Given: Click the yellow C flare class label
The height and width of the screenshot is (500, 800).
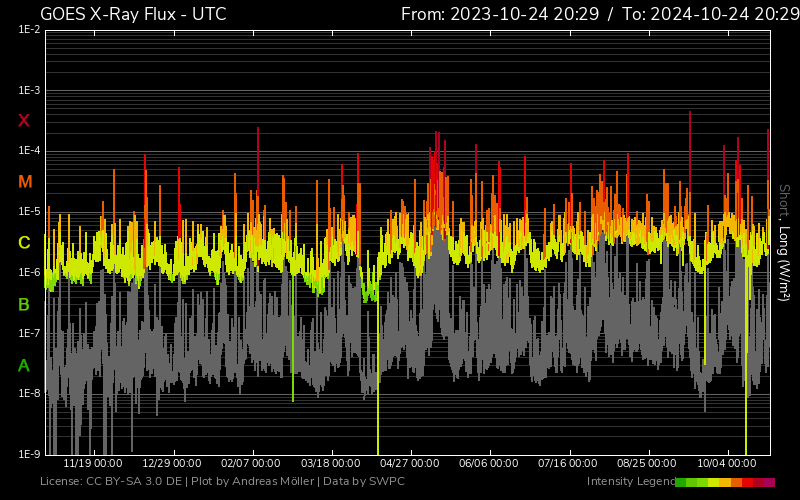Looking at the screenshot, I should pyautogui.click(x=24, y=243).
